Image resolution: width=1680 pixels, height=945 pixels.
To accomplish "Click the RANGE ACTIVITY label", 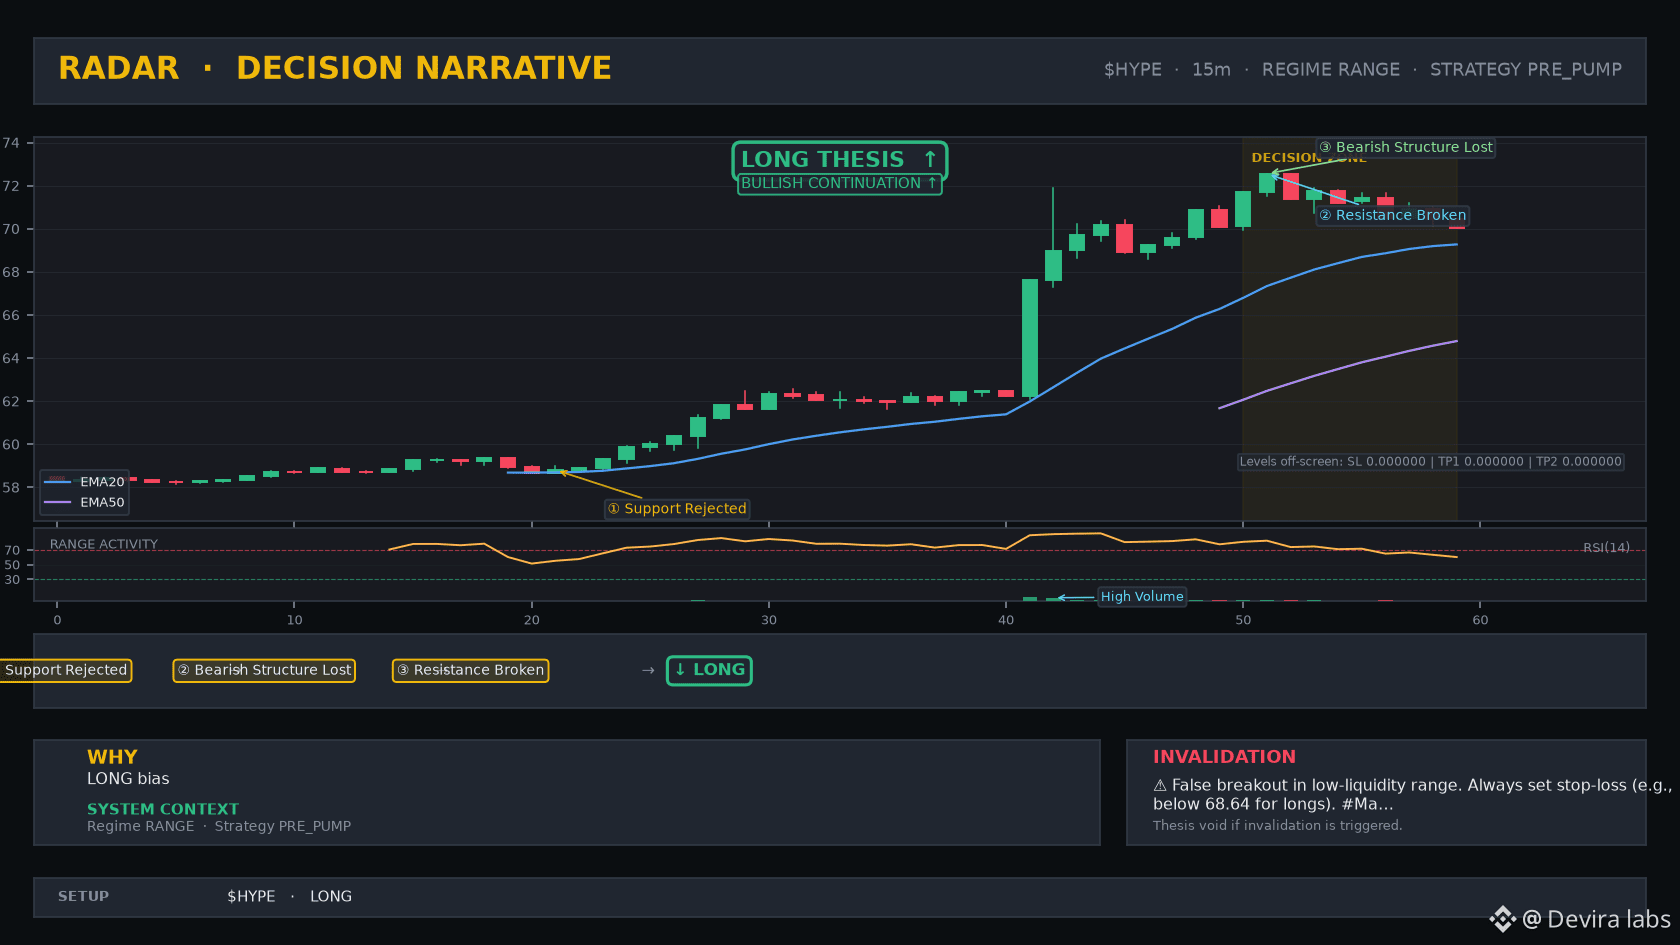I will pos(104,545).
